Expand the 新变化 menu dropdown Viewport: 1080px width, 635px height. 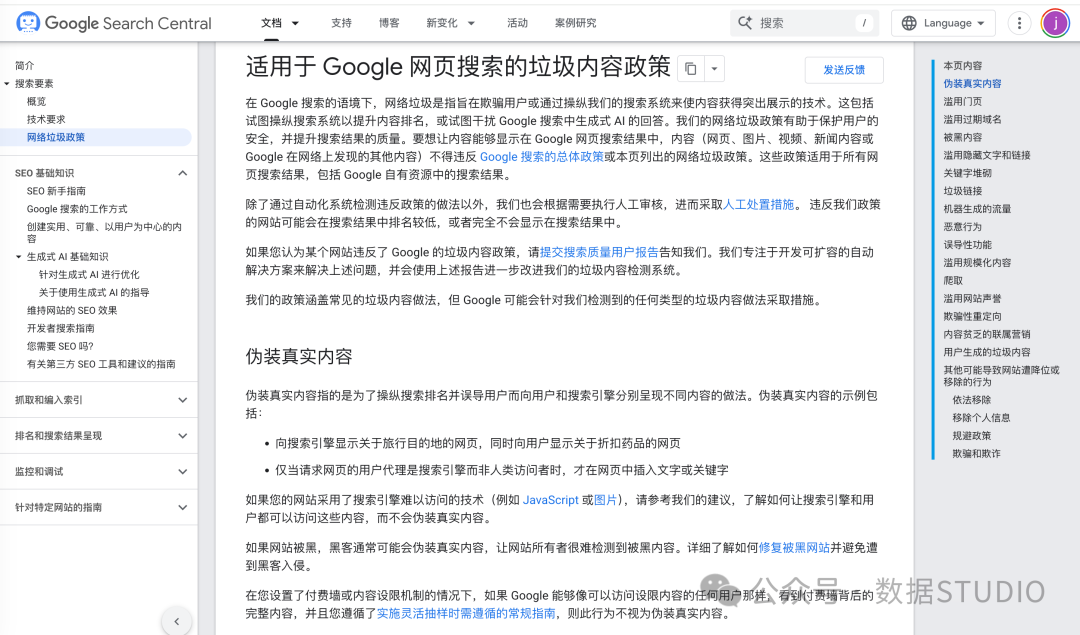[x=471, y=23]
